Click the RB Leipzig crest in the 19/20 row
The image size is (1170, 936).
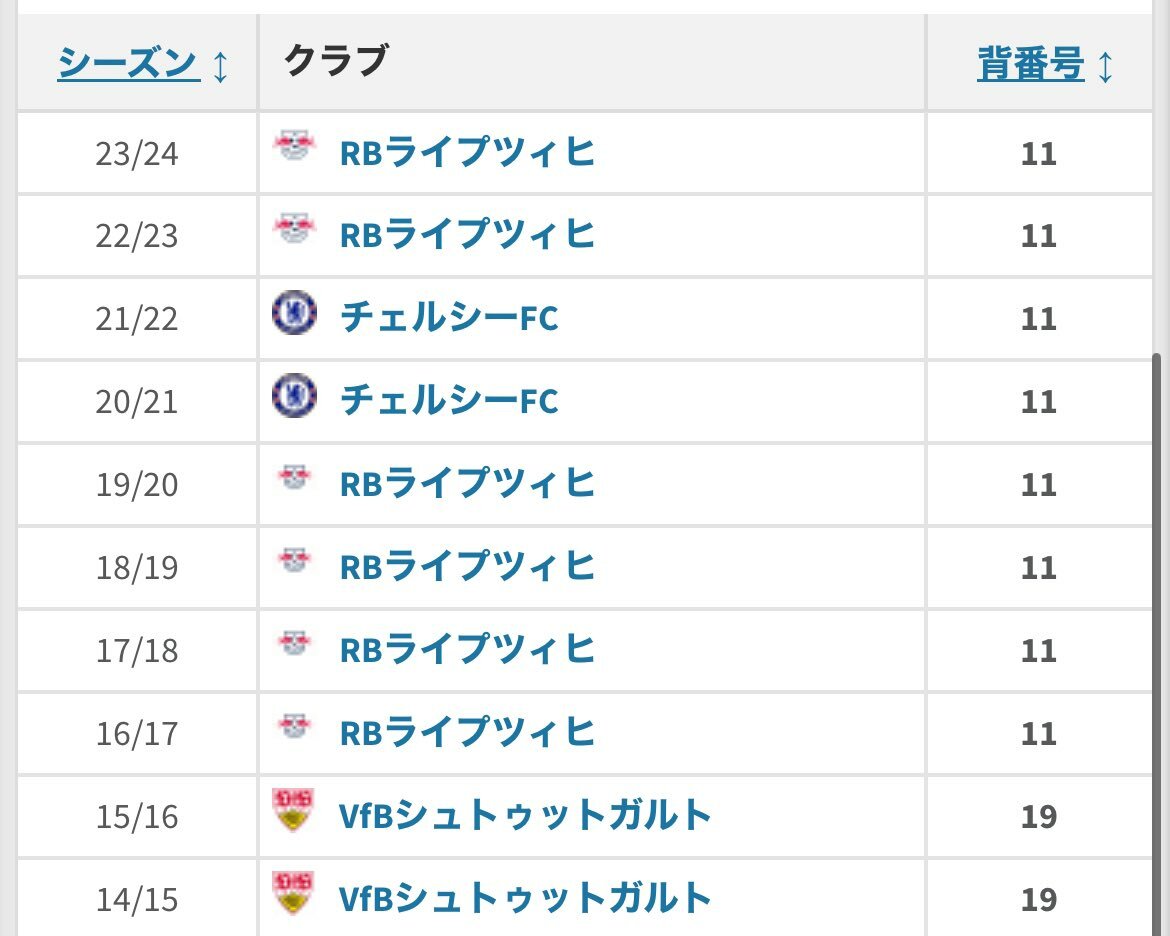[x=294, y=480]
